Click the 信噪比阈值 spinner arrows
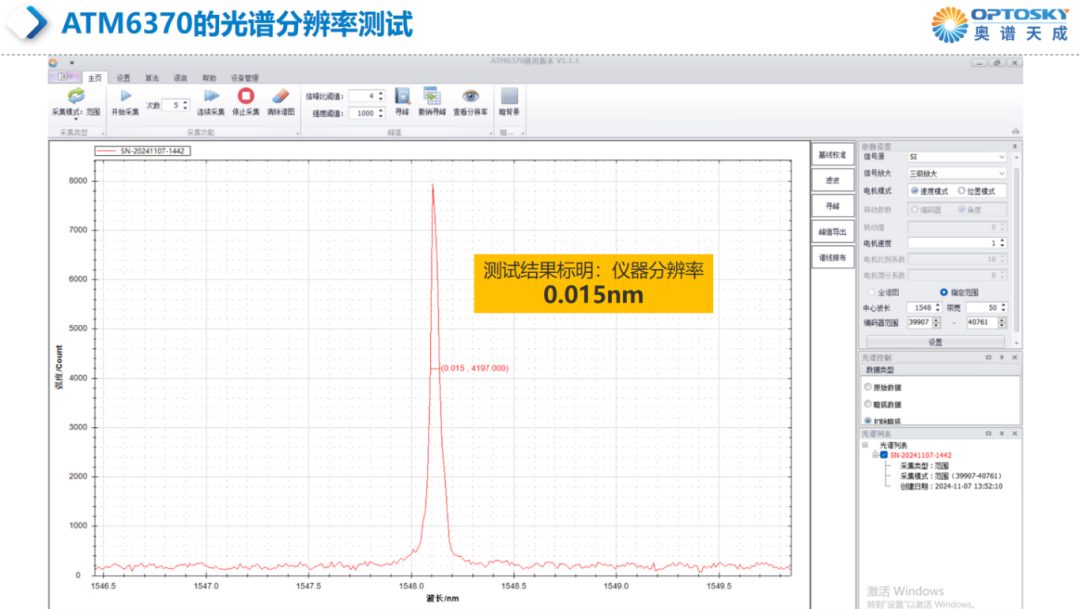The width and height of the screenshot is (1080, 609). [x=381, y=96]
